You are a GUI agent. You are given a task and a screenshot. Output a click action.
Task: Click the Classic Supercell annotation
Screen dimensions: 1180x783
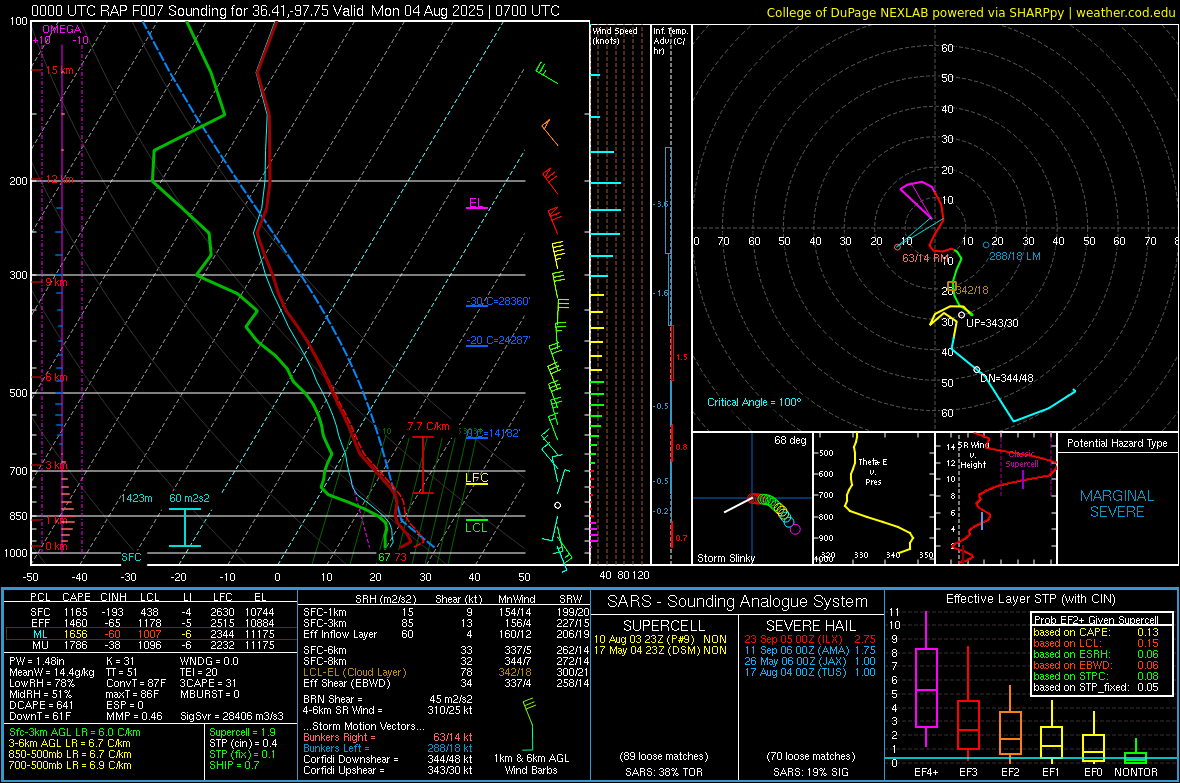[1022, 459]
